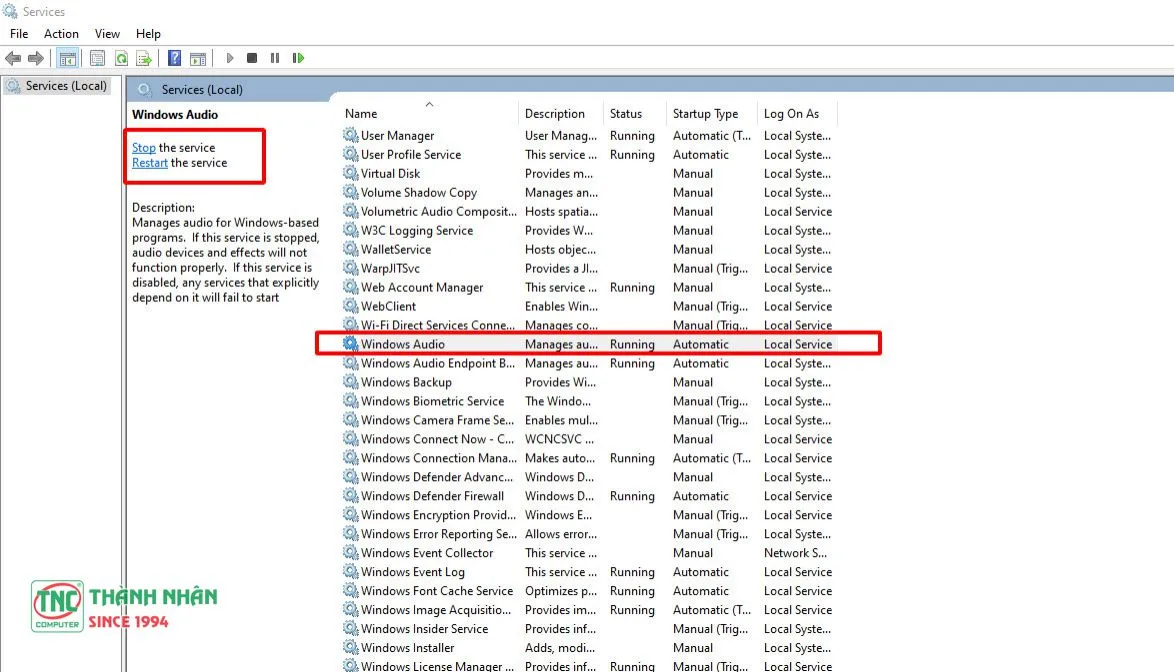Click the Back navigation arrow

tap(13, 57)
